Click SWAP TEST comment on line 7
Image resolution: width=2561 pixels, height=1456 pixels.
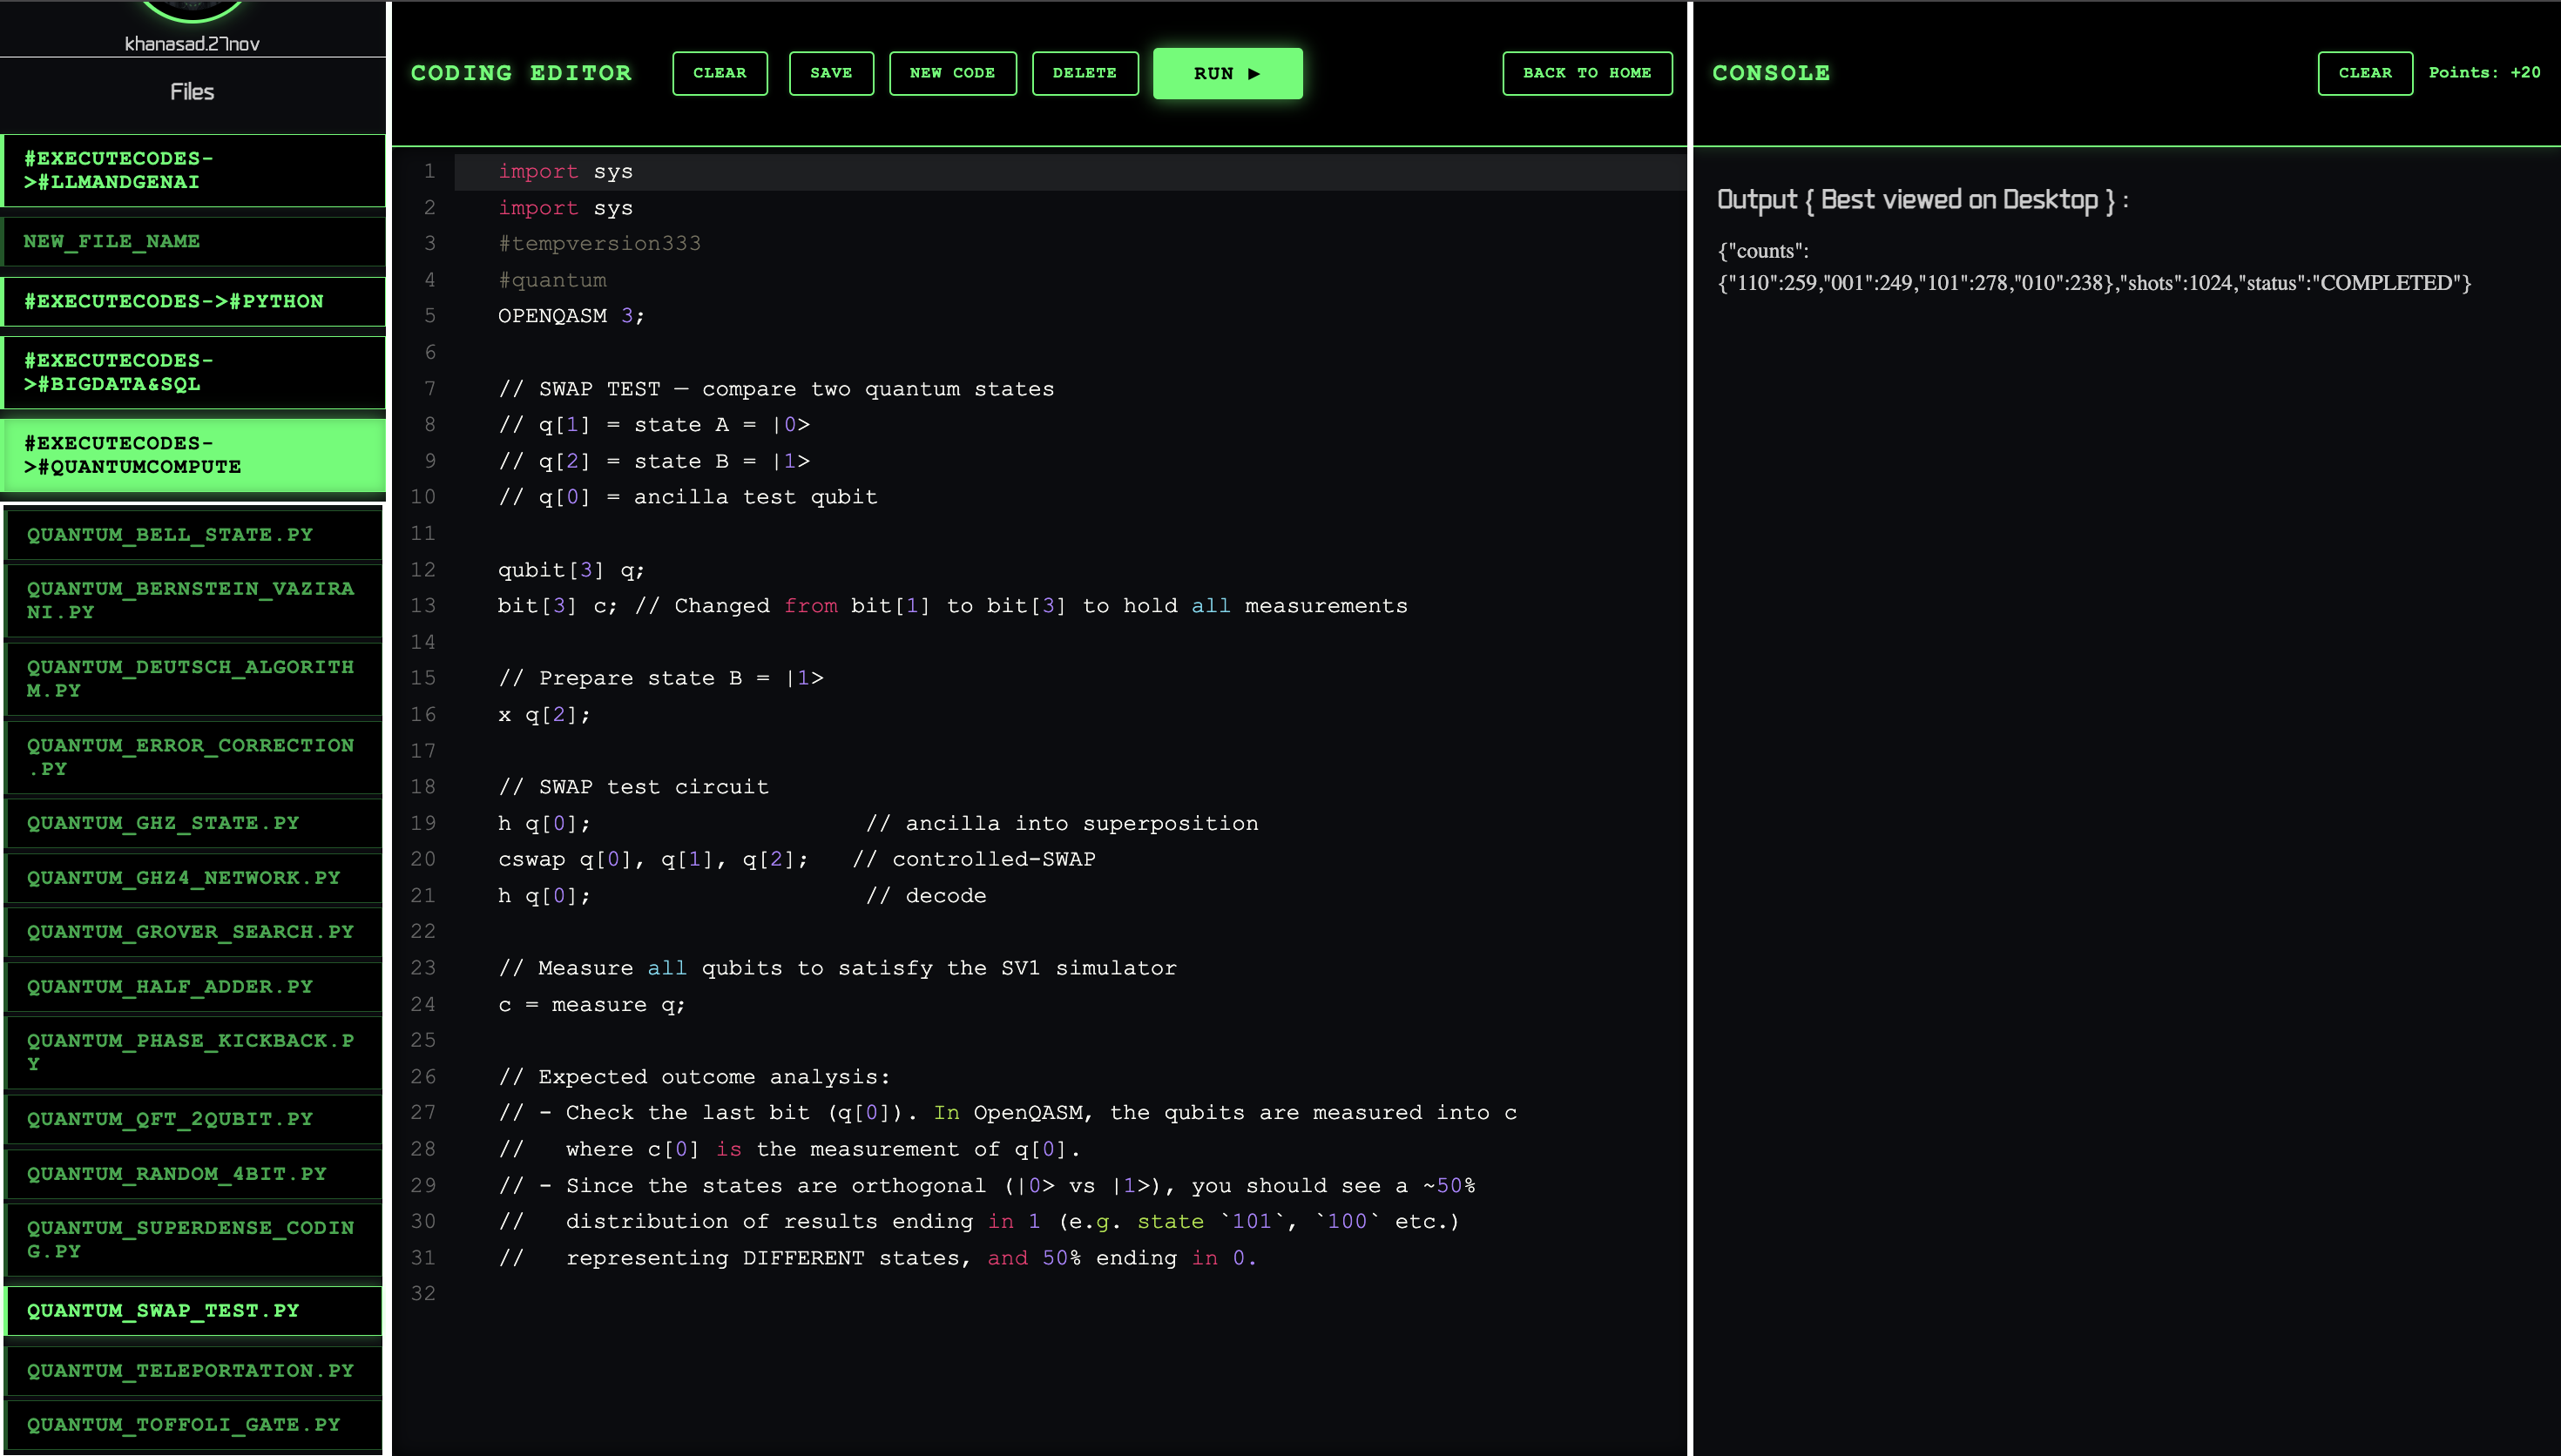pyautogui.click(x=776, y=389)
